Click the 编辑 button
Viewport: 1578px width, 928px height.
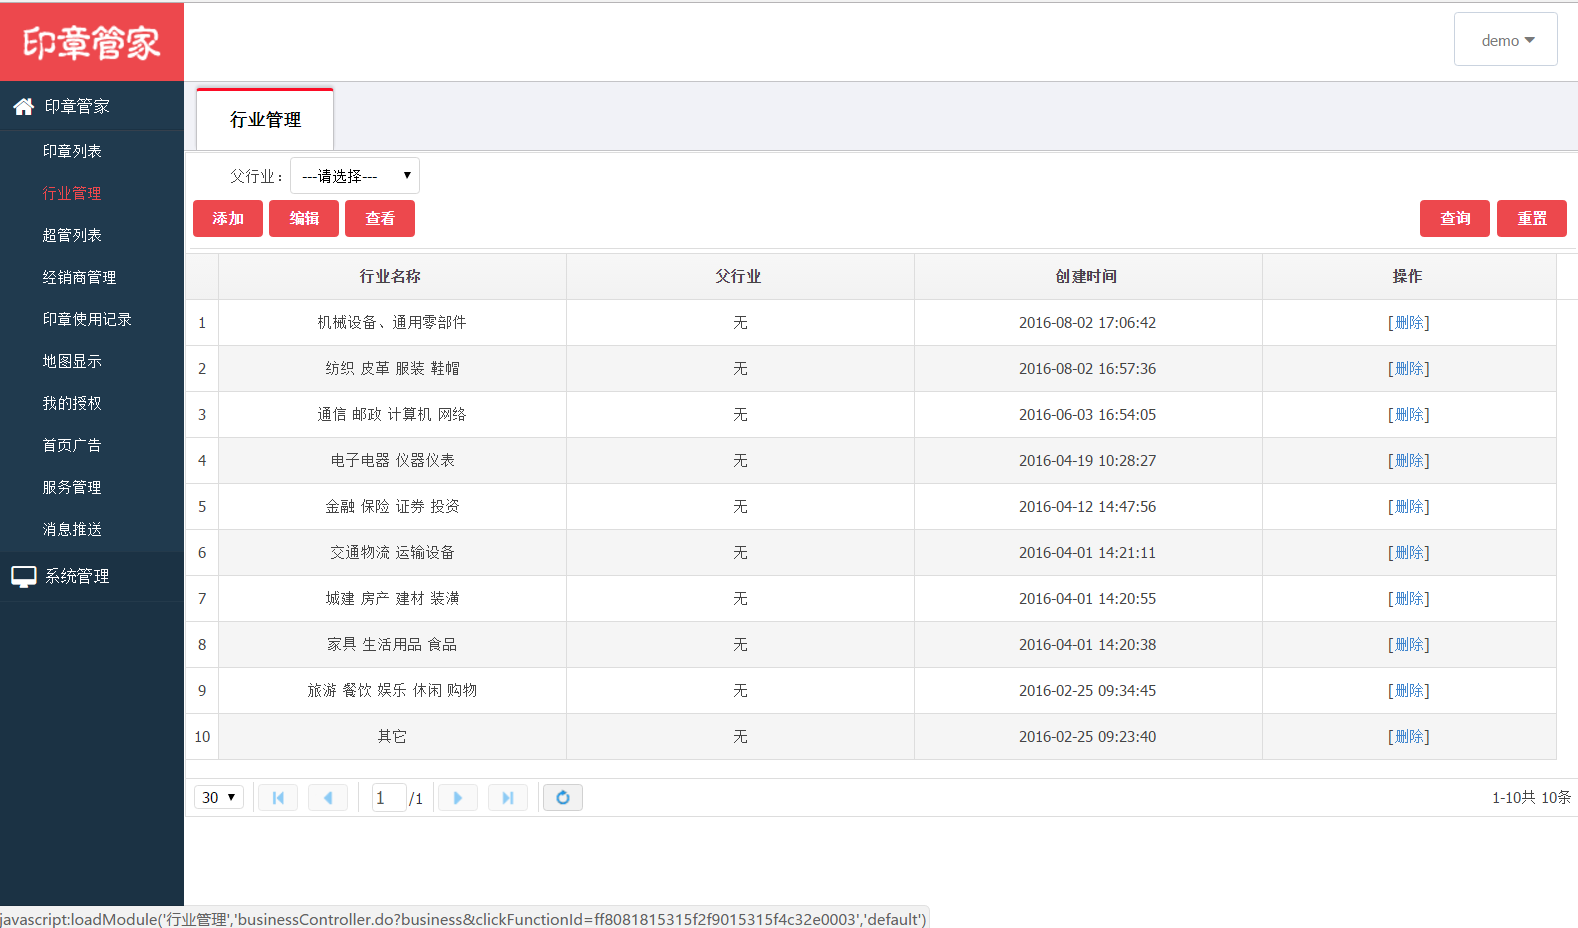[304, 219]
